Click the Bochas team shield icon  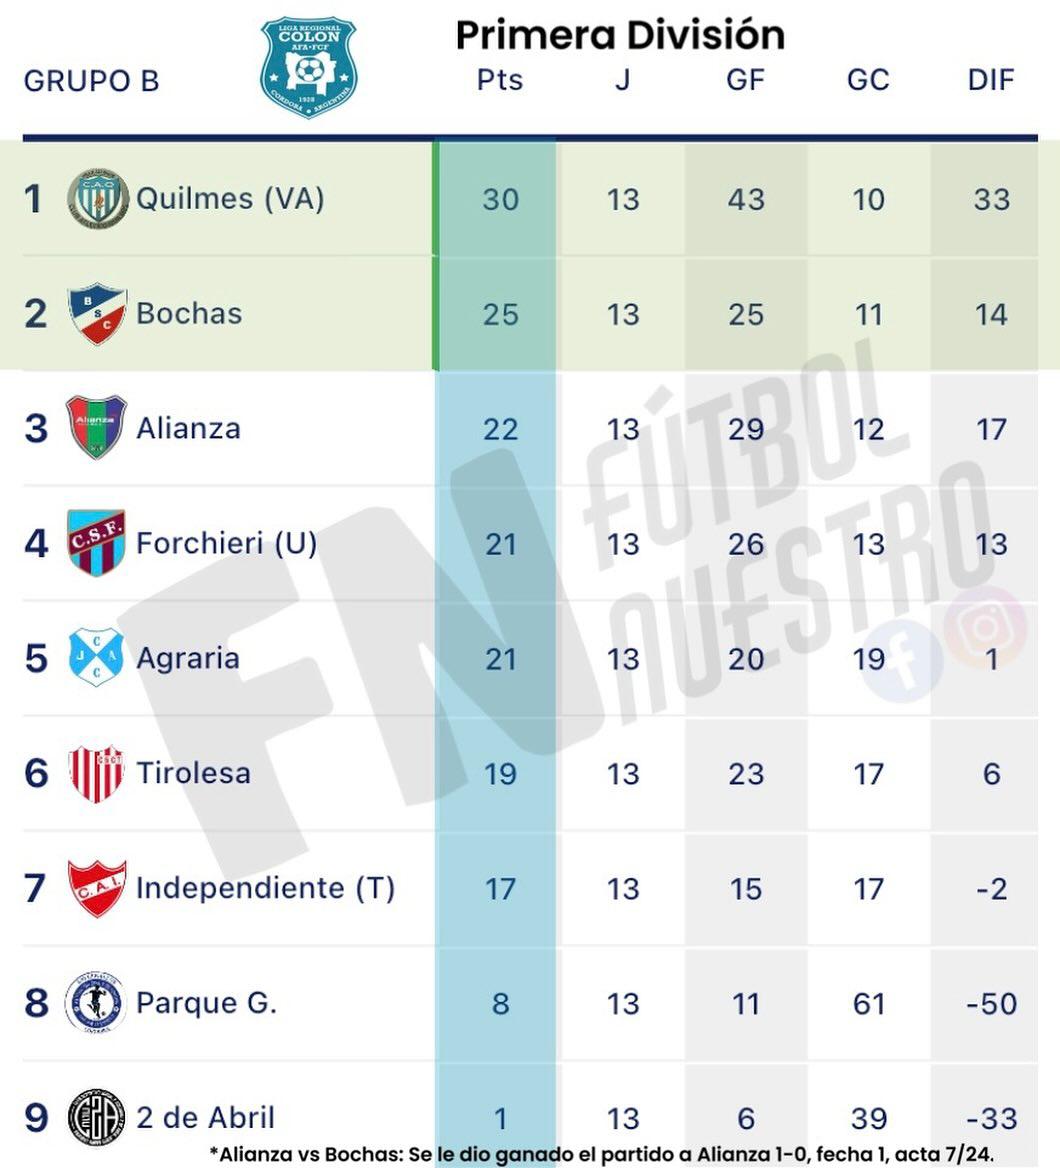97,313
